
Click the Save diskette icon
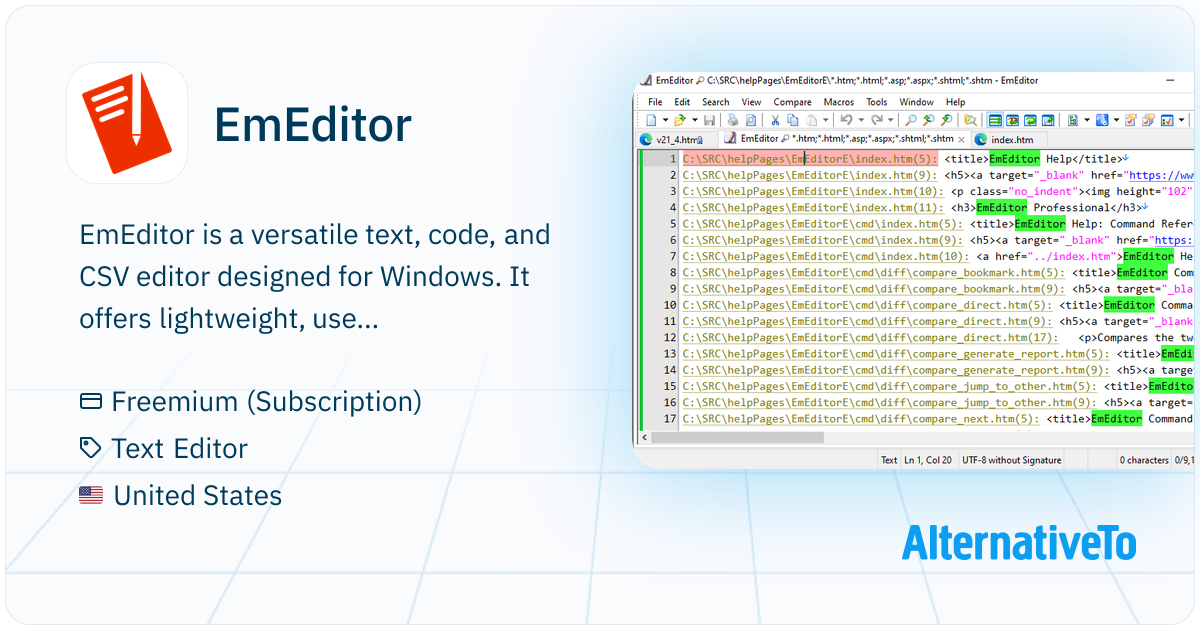(x=709, y=120)
